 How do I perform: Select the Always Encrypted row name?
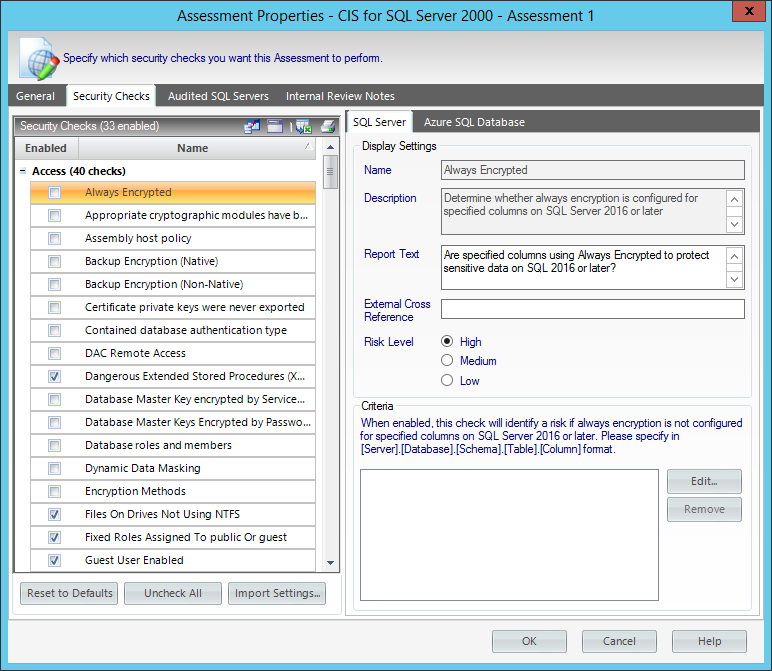click(x=129, y=192)
